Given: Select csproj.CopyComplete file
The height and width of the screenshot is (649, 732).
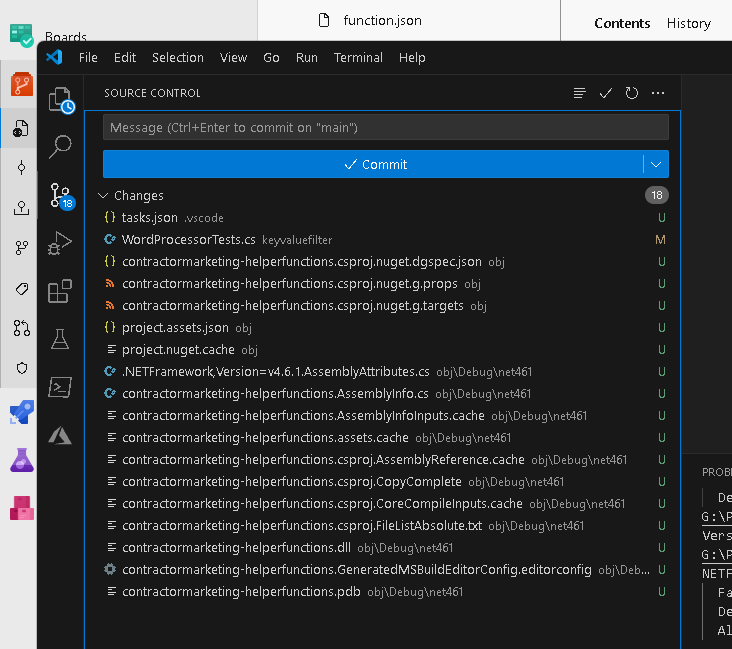Looking at the screenshot, I should (383, 481).
